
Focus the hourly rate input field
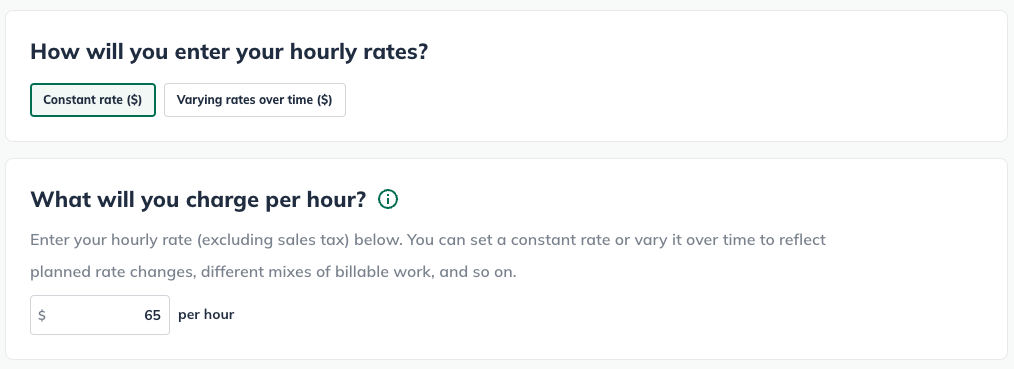(x=100, y=315)
